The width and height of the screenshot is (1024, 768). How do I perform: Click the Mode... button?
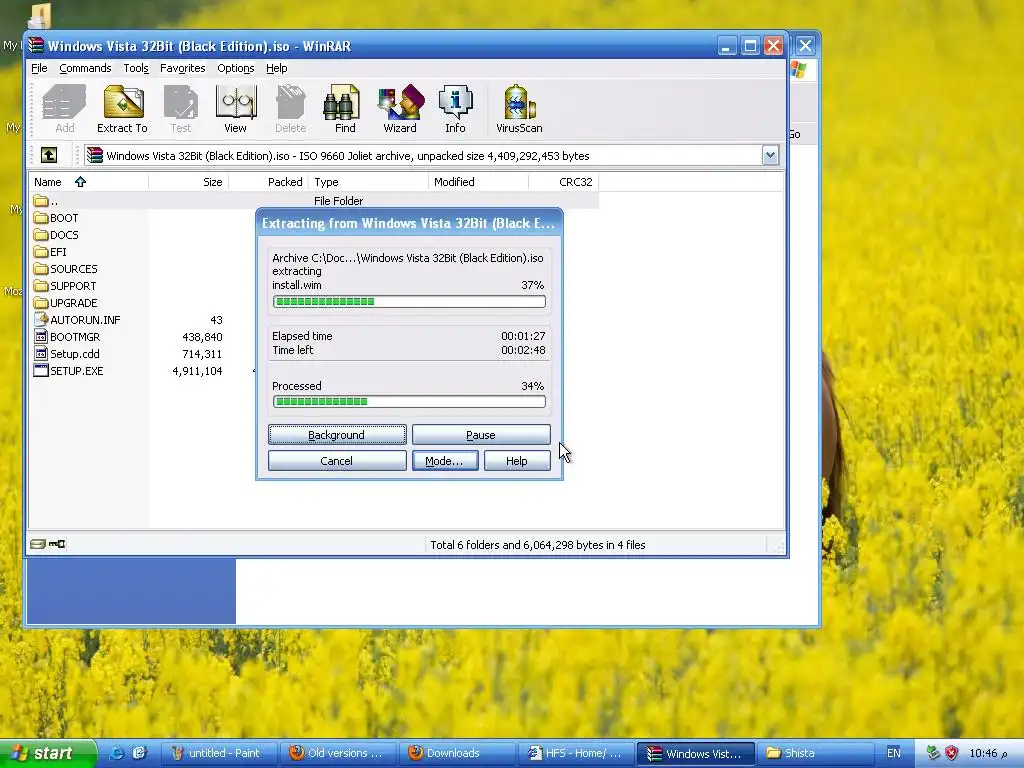click(x=445, y=461)
